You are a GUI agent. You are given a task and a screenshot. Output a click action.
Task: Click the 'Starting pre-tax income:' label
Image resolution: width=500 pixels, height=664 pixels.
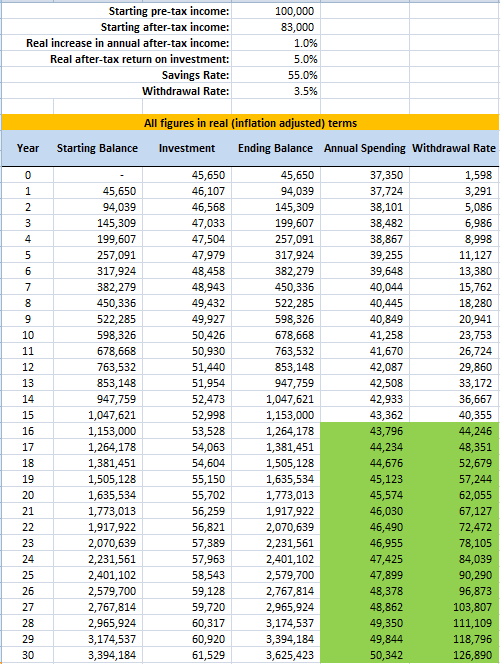[169, 11]
